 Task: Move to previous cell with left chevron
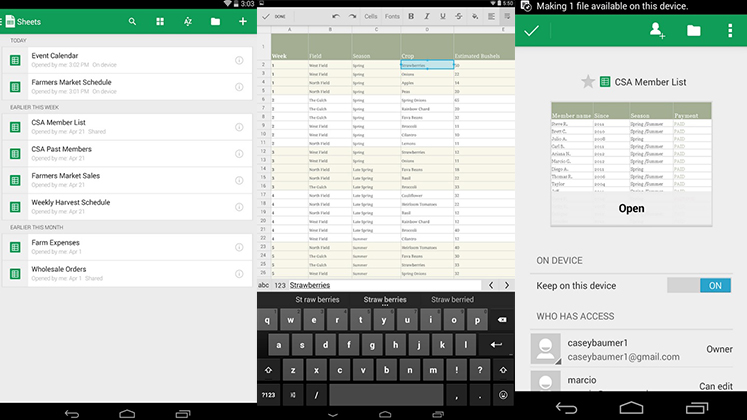[491, 285]
